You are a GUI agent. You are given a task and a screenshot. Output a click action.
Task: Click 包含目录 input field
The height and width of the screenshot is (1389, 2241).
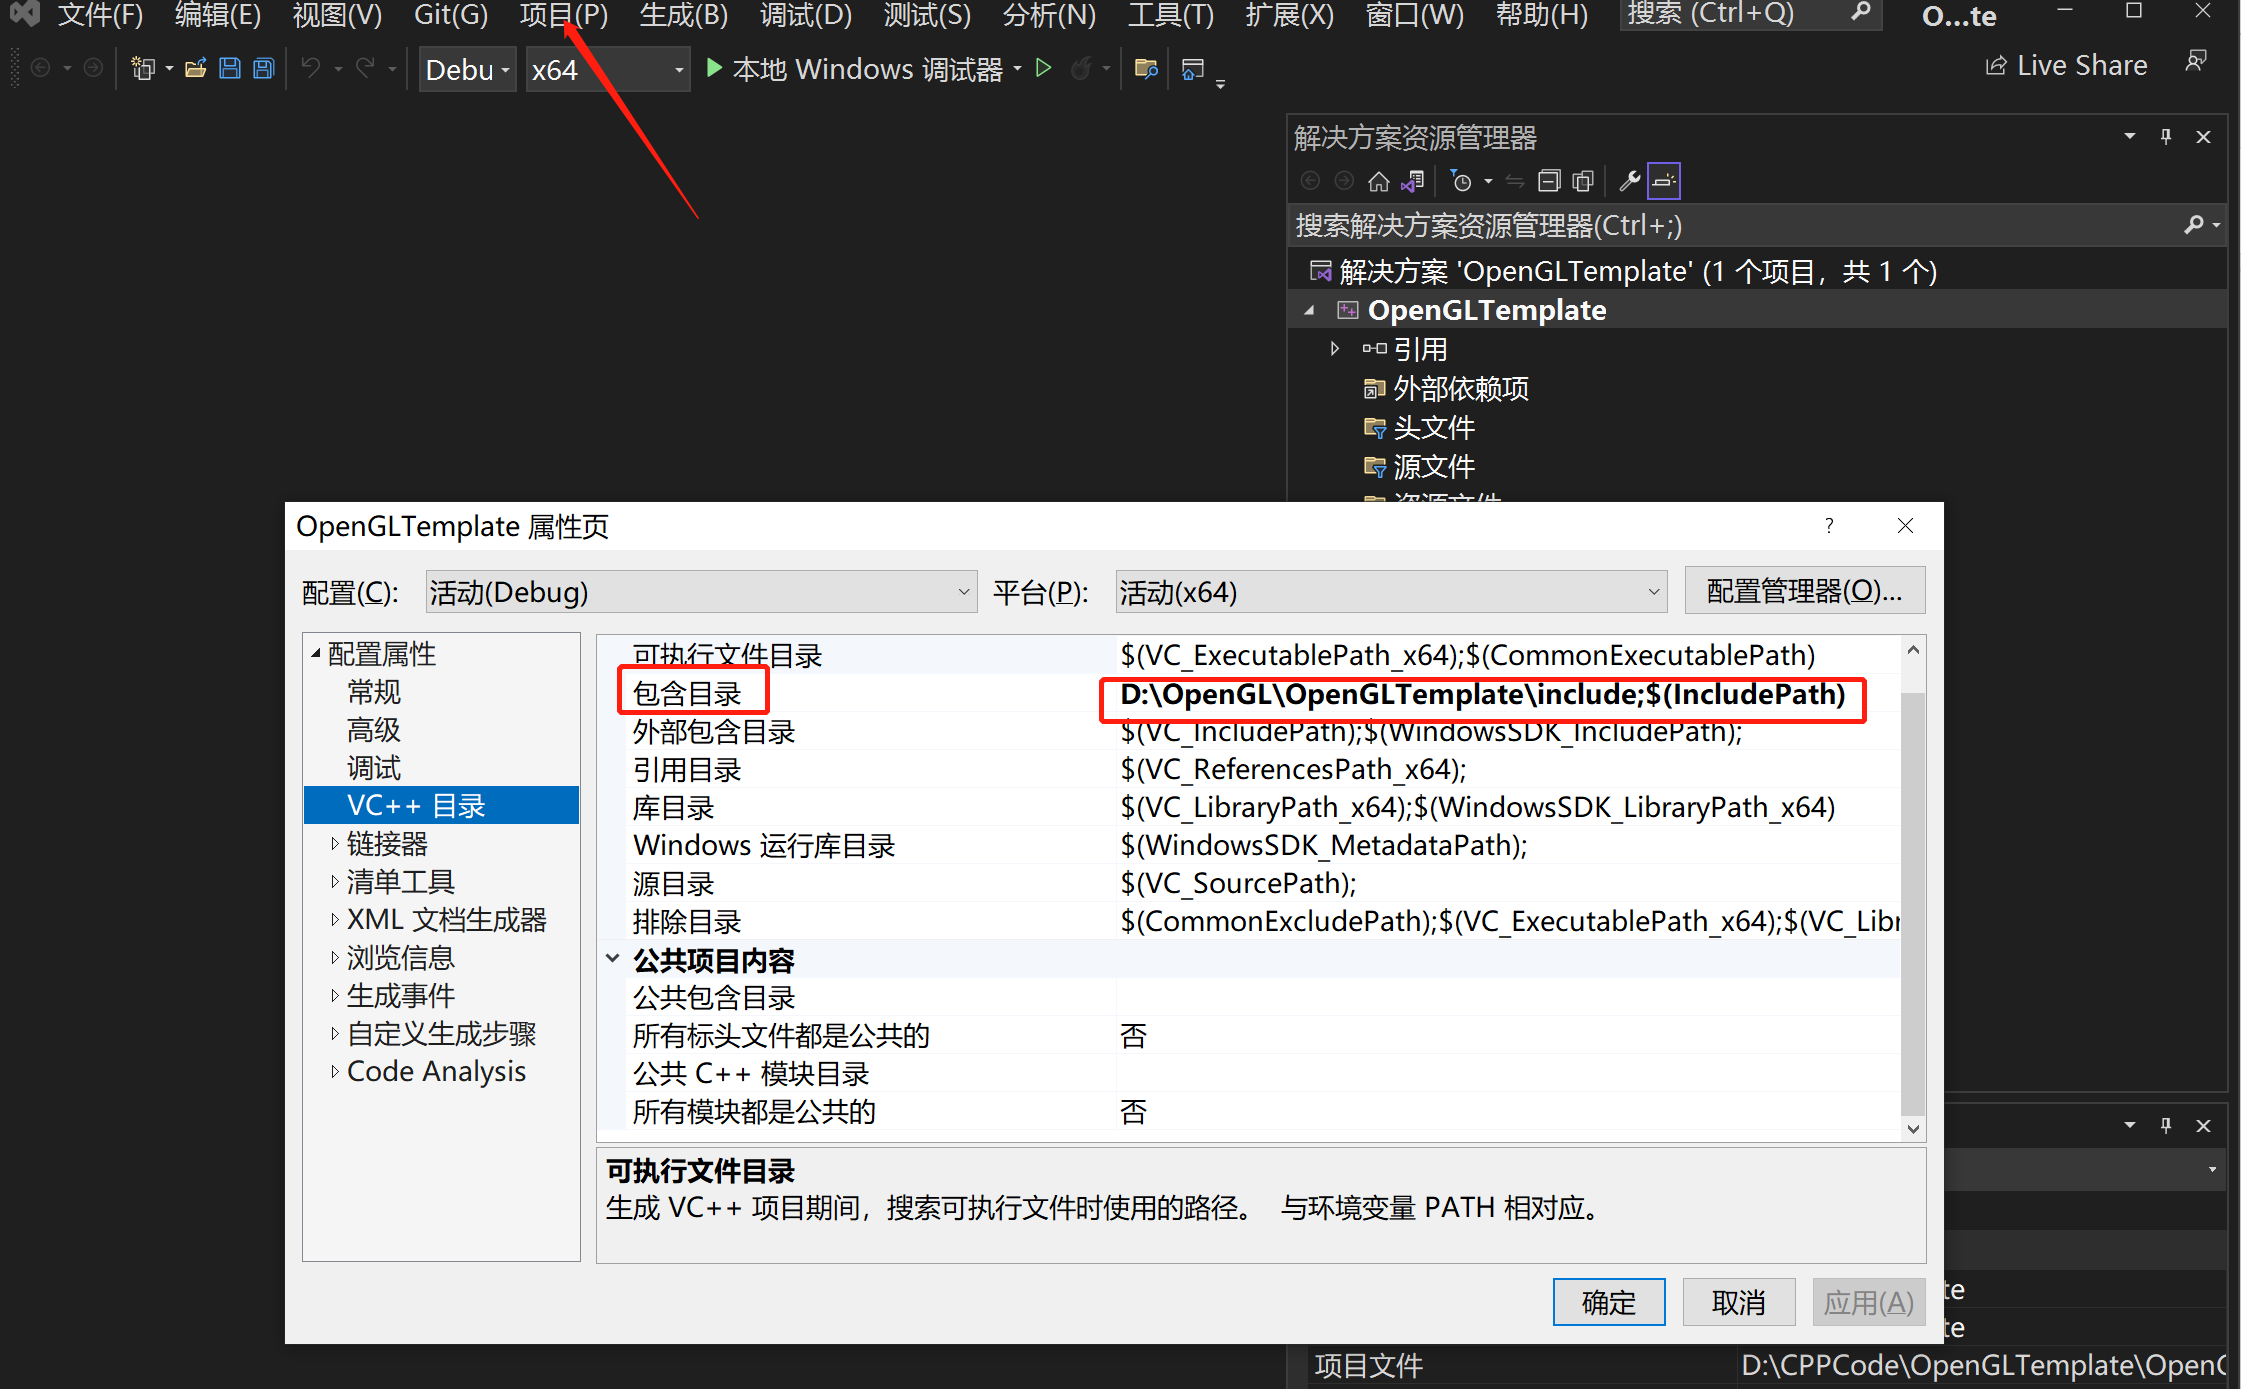[x=1489, y=694]
